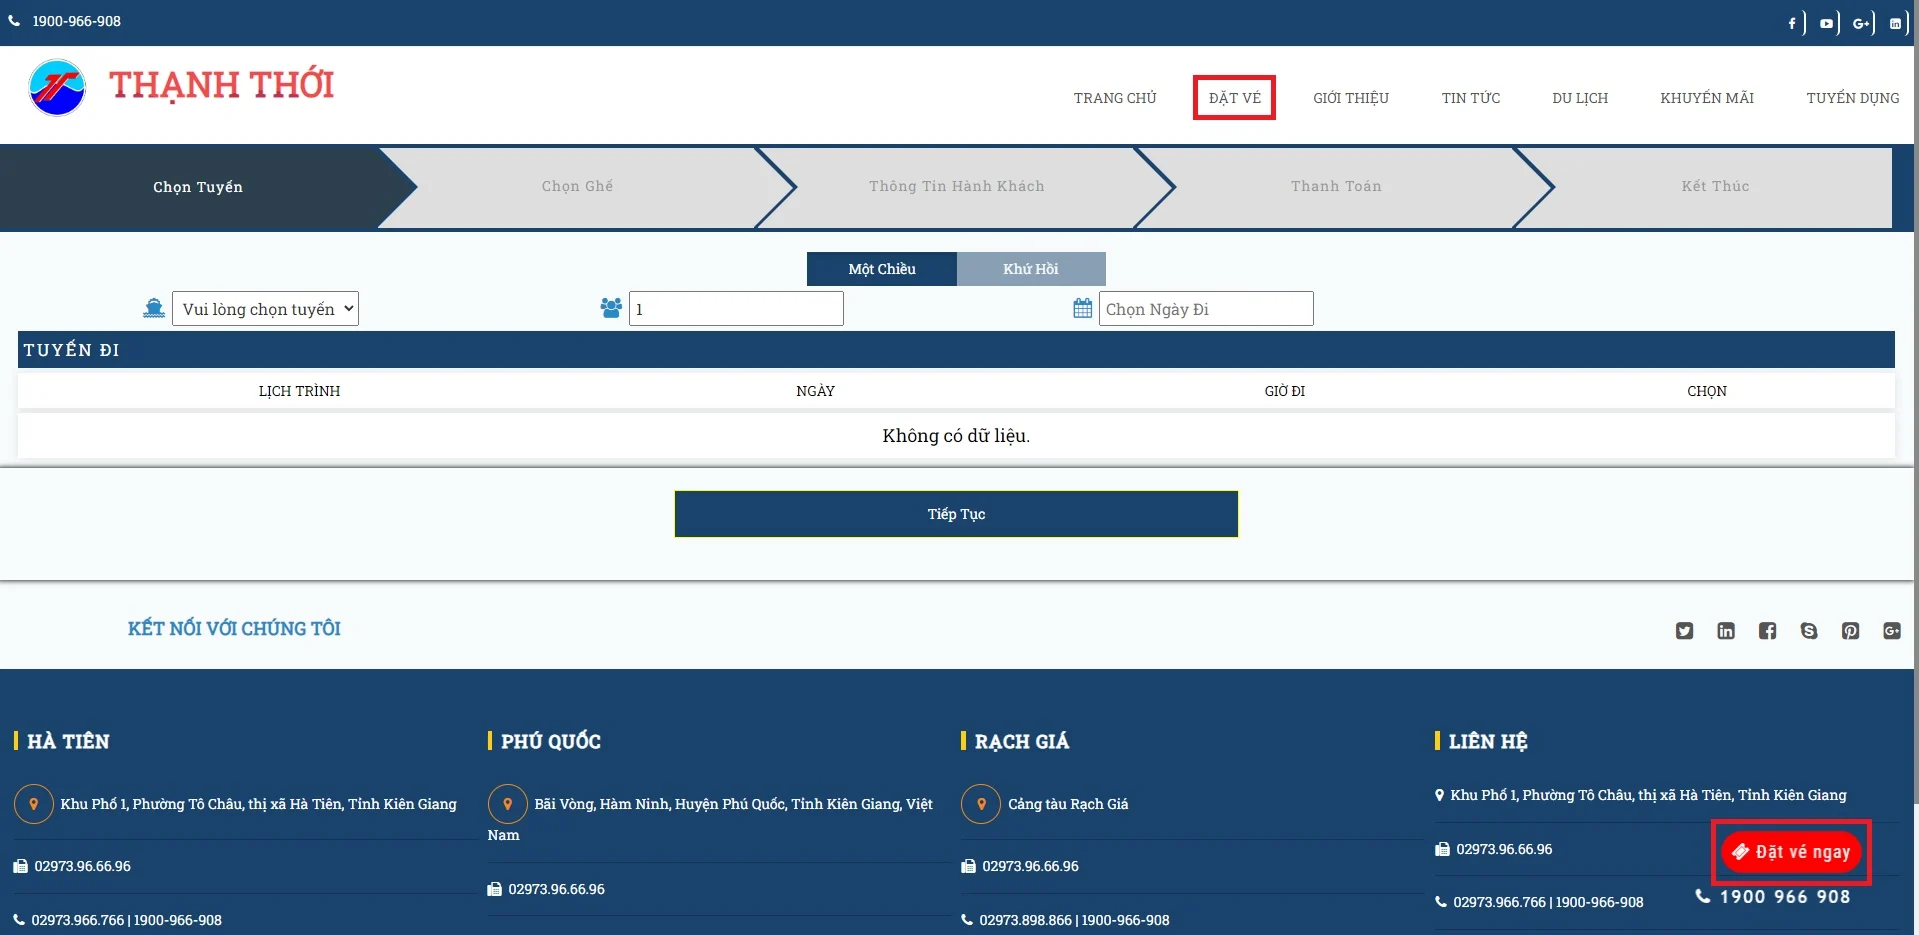The height and width of the screenshot is (935, 1919).
Task: Click the fax icon beside Rạch Giá 02973.96.66.96
Action: pyautogui.click(x=968, y=866)
